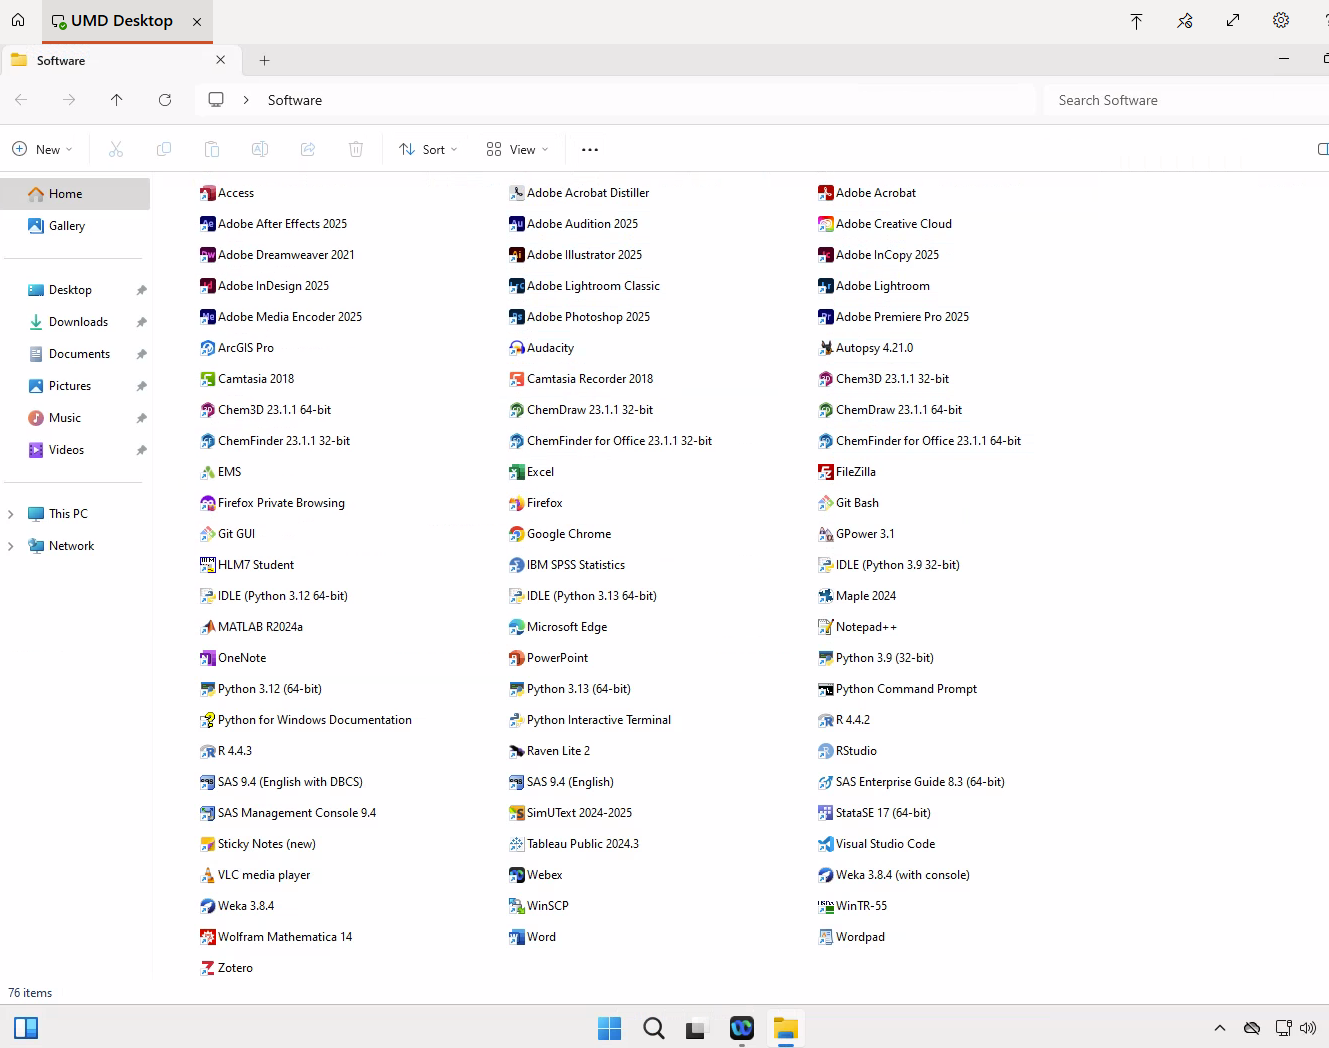Open the Downloads quick access folder

76,322
